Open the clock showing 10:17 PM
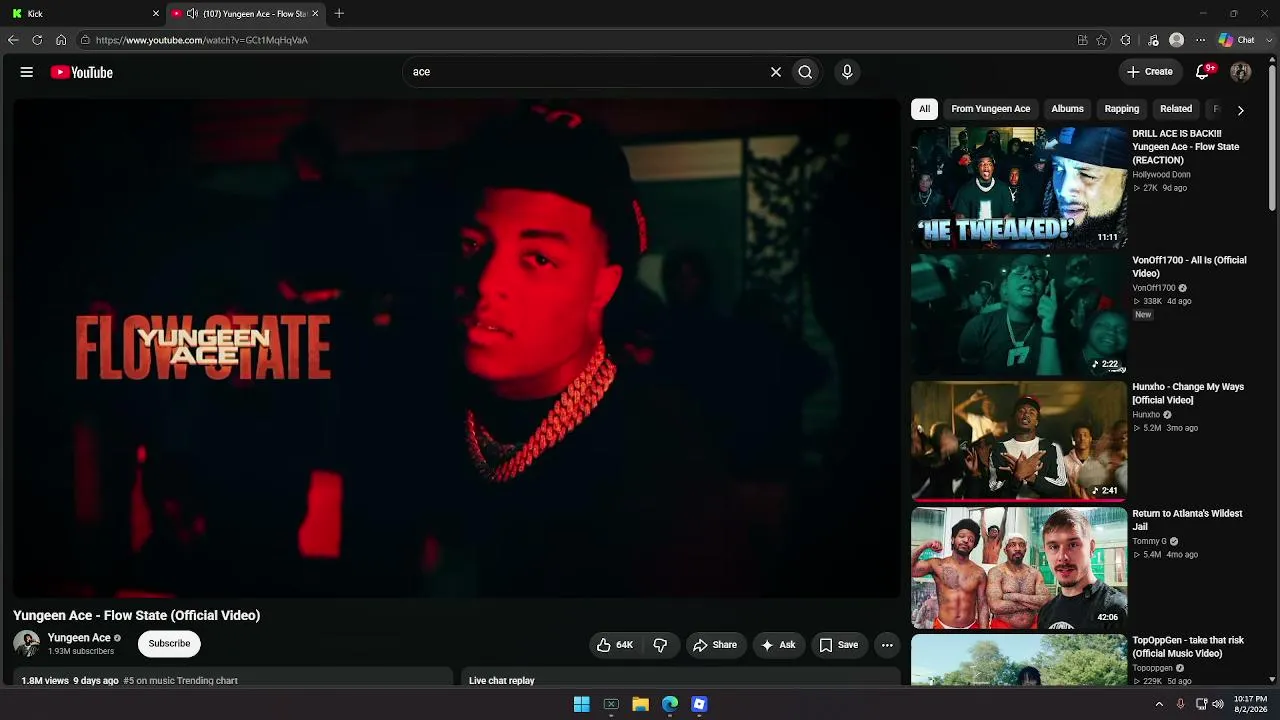The image size is (1280, 720). click(x=1250, y=704)
